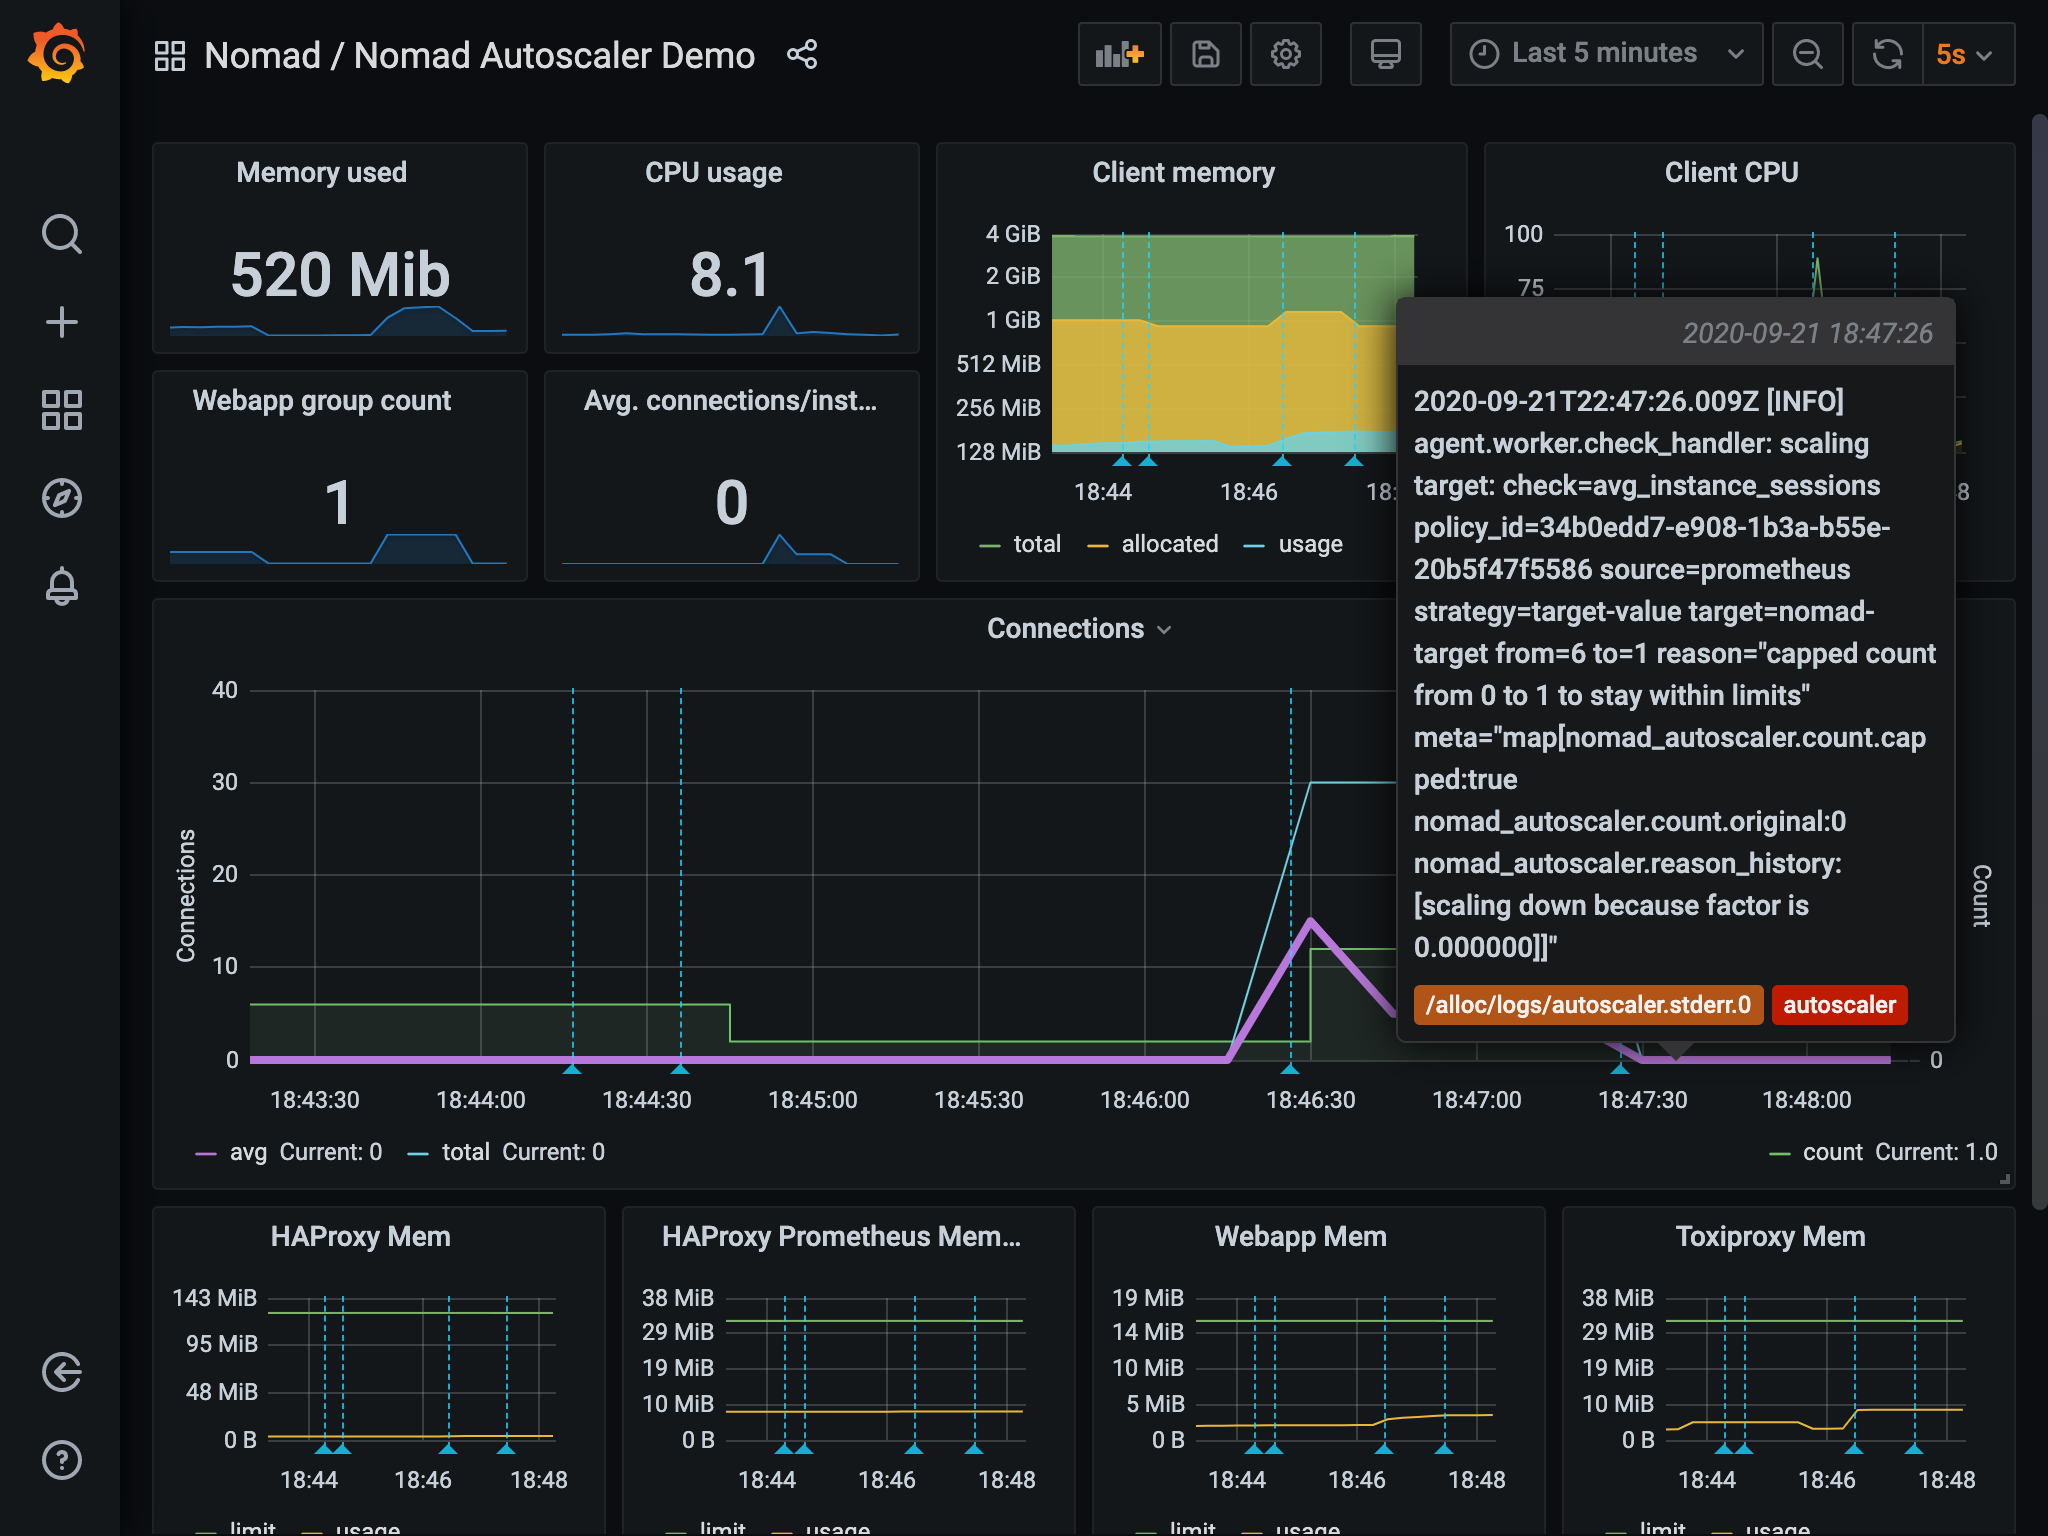Toggle allocated series in the Client memory legend
The height and width of the screenshot is (1536, 2048).
point(1168,544)
